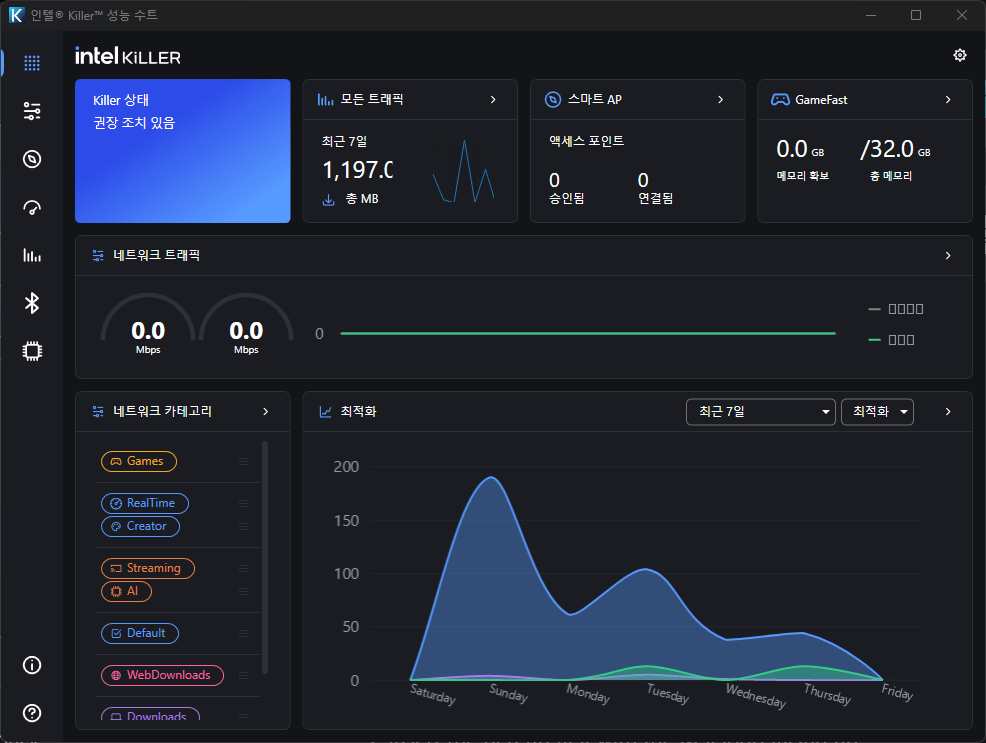Click the Tuesday label on chart axis
986x743 pixels.
[x=668, y=694]
